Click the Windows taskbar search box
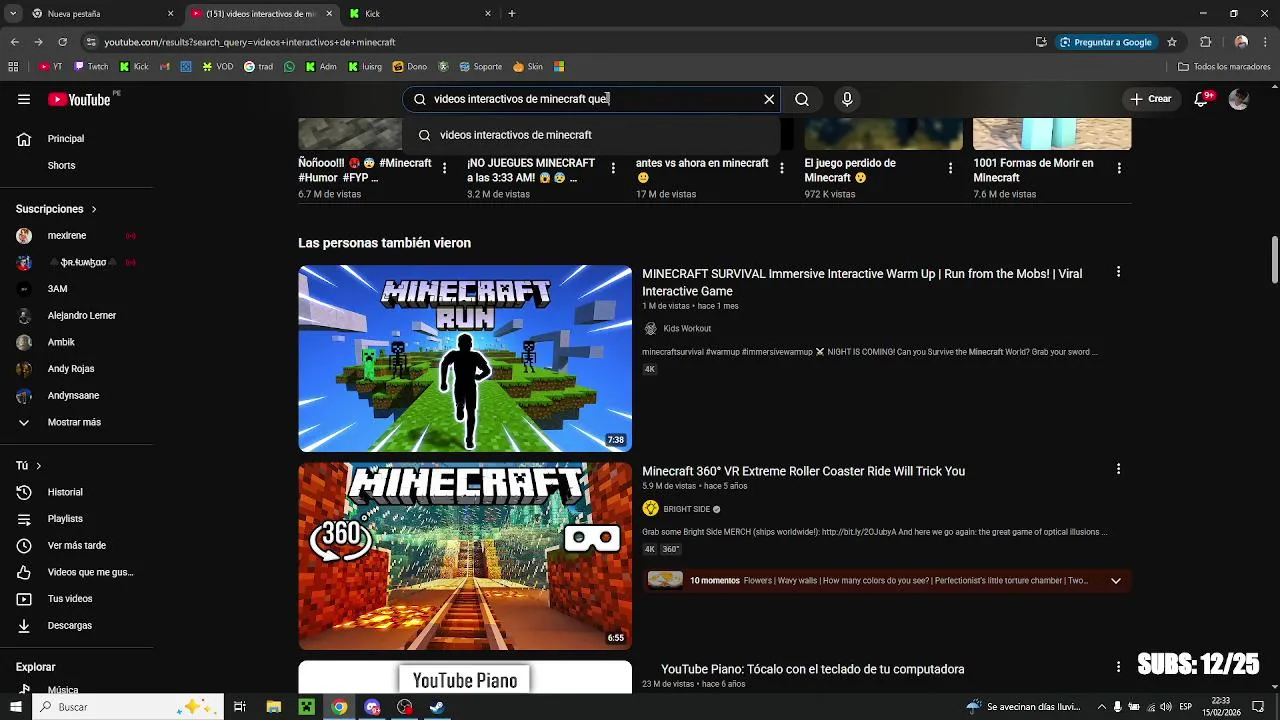This screenshot has width=1280, height=720. (x=127, y=707)
